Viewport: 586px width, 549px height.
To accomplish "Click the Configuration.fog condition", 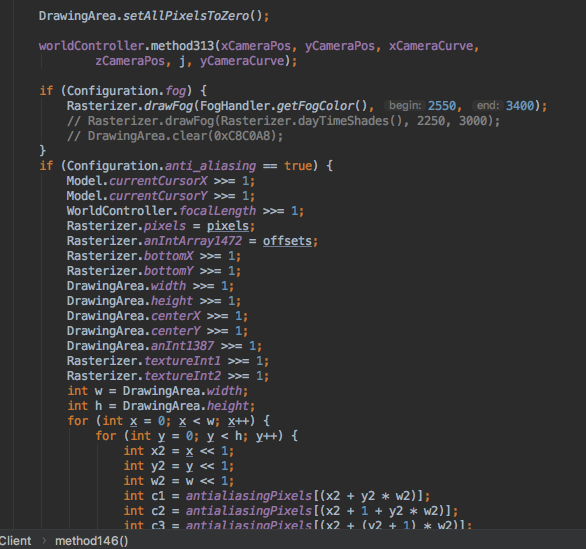I will tap(126, 91).
